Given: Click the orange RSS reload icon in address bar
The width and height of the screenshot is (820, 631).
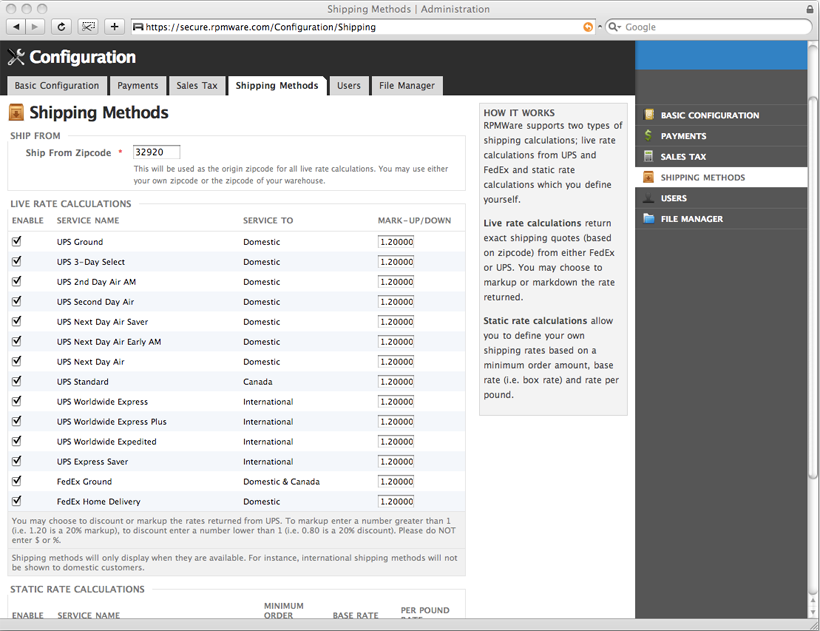Looking at the screenshot, I should pos(588,27).
